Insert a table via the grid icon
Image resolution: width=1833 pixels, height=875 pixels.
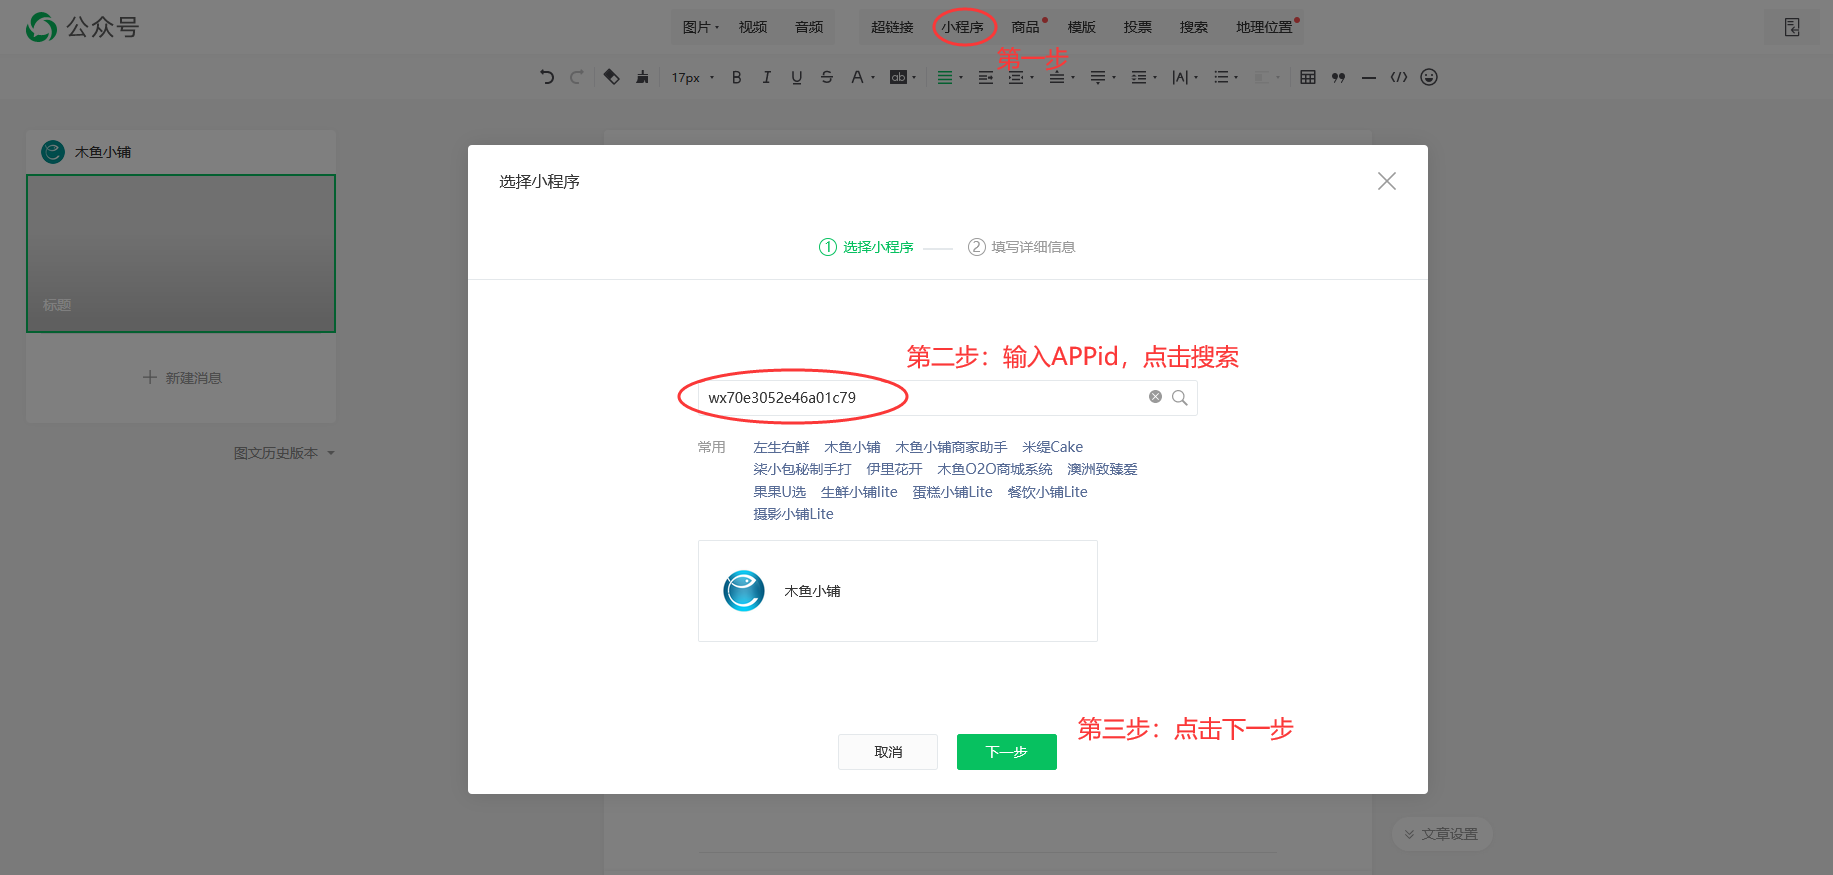1308,77
